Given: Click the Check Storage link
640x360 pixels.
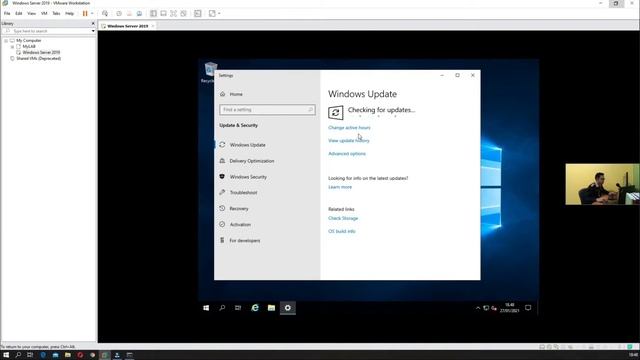Looking at the screenshot, I should point(343,218).
